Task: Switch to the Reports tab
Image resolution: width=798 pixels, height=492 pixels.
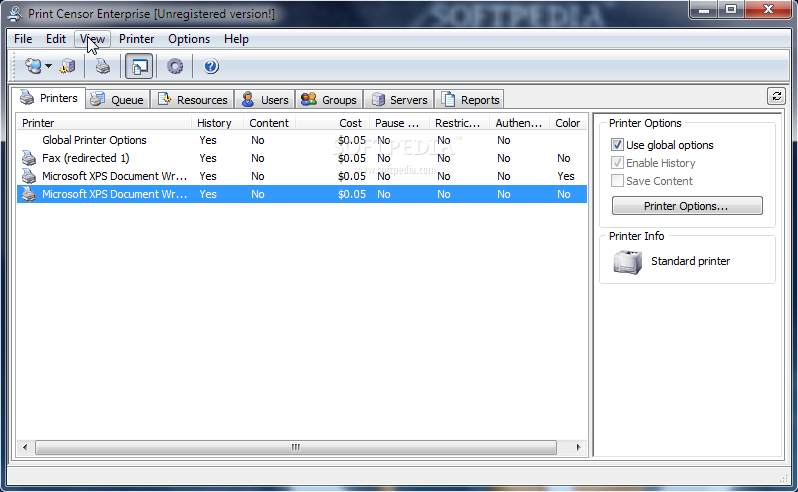Action: click(469, 100)
